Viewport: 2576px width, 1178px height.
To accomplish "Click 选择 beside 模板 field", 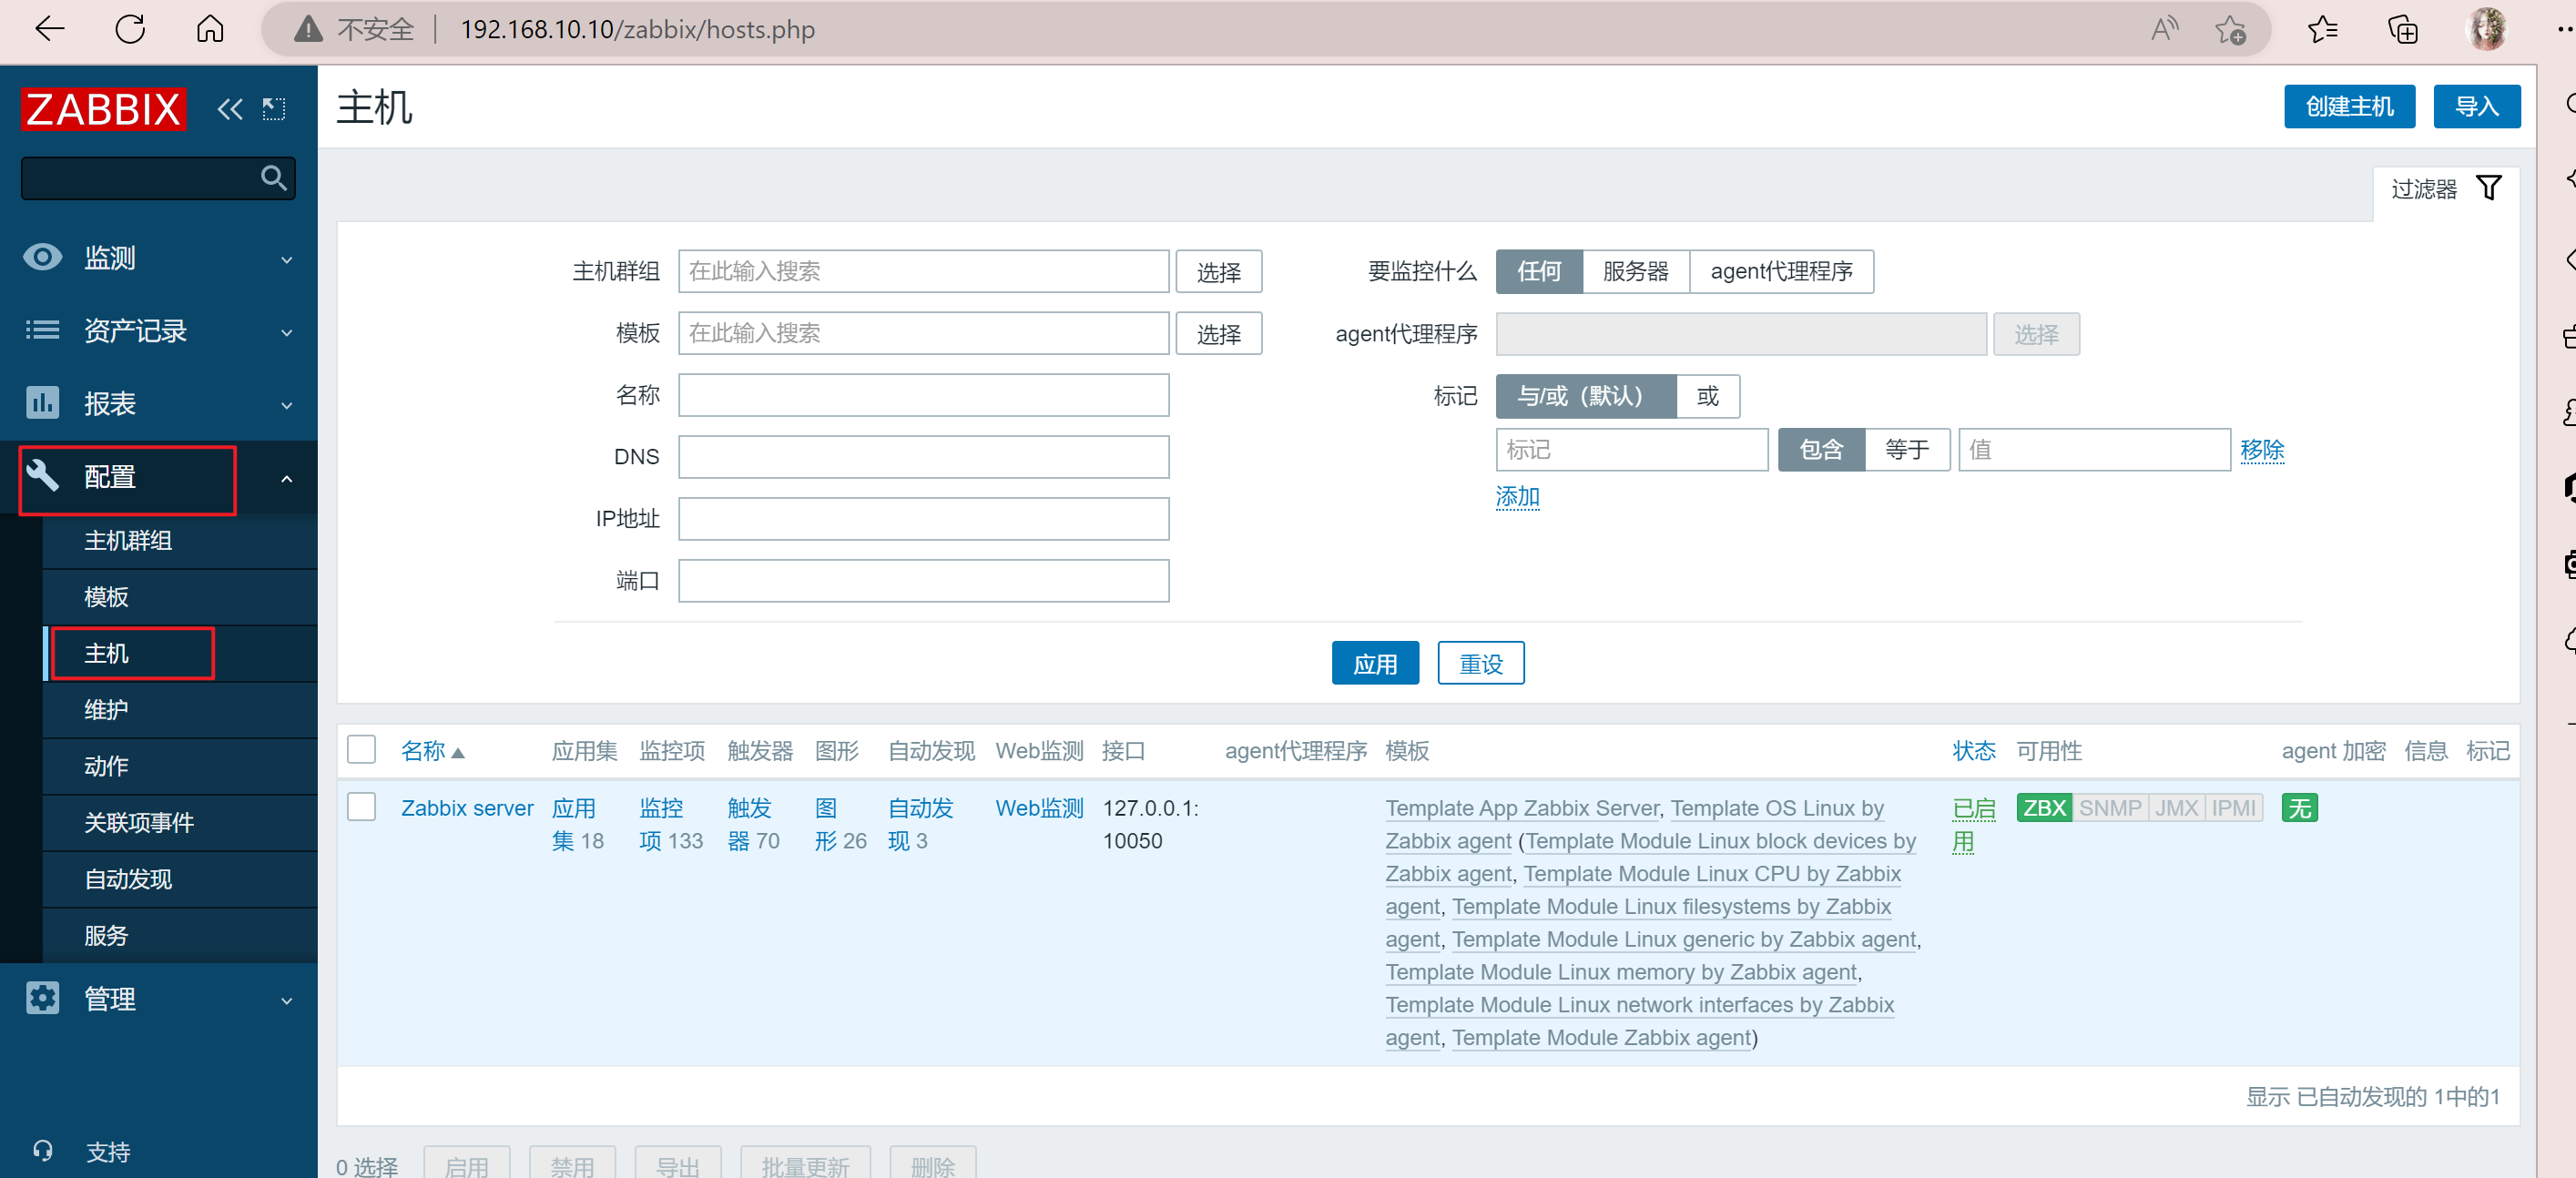I will pyautogui.click(x=1218, y=333).
